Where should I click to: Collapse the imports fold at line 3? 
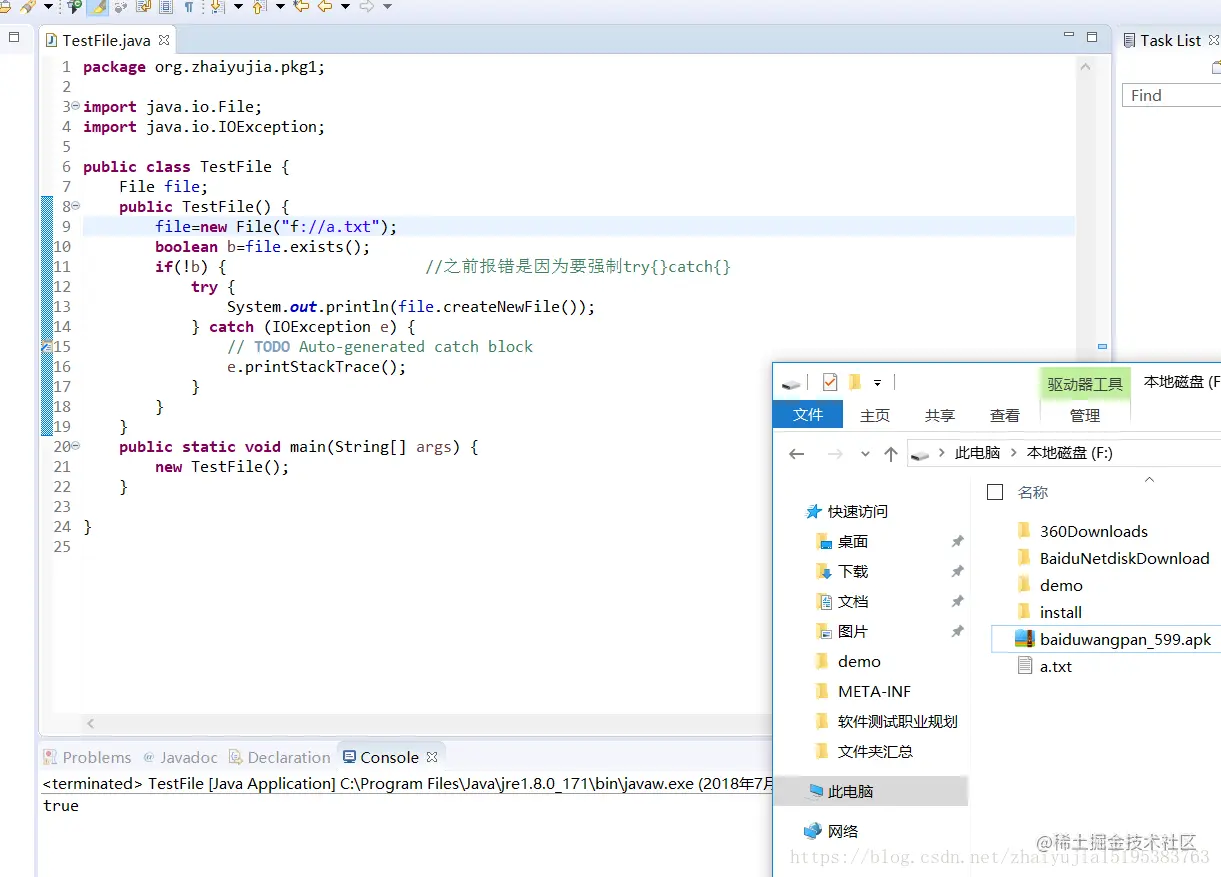click(76, 106)
